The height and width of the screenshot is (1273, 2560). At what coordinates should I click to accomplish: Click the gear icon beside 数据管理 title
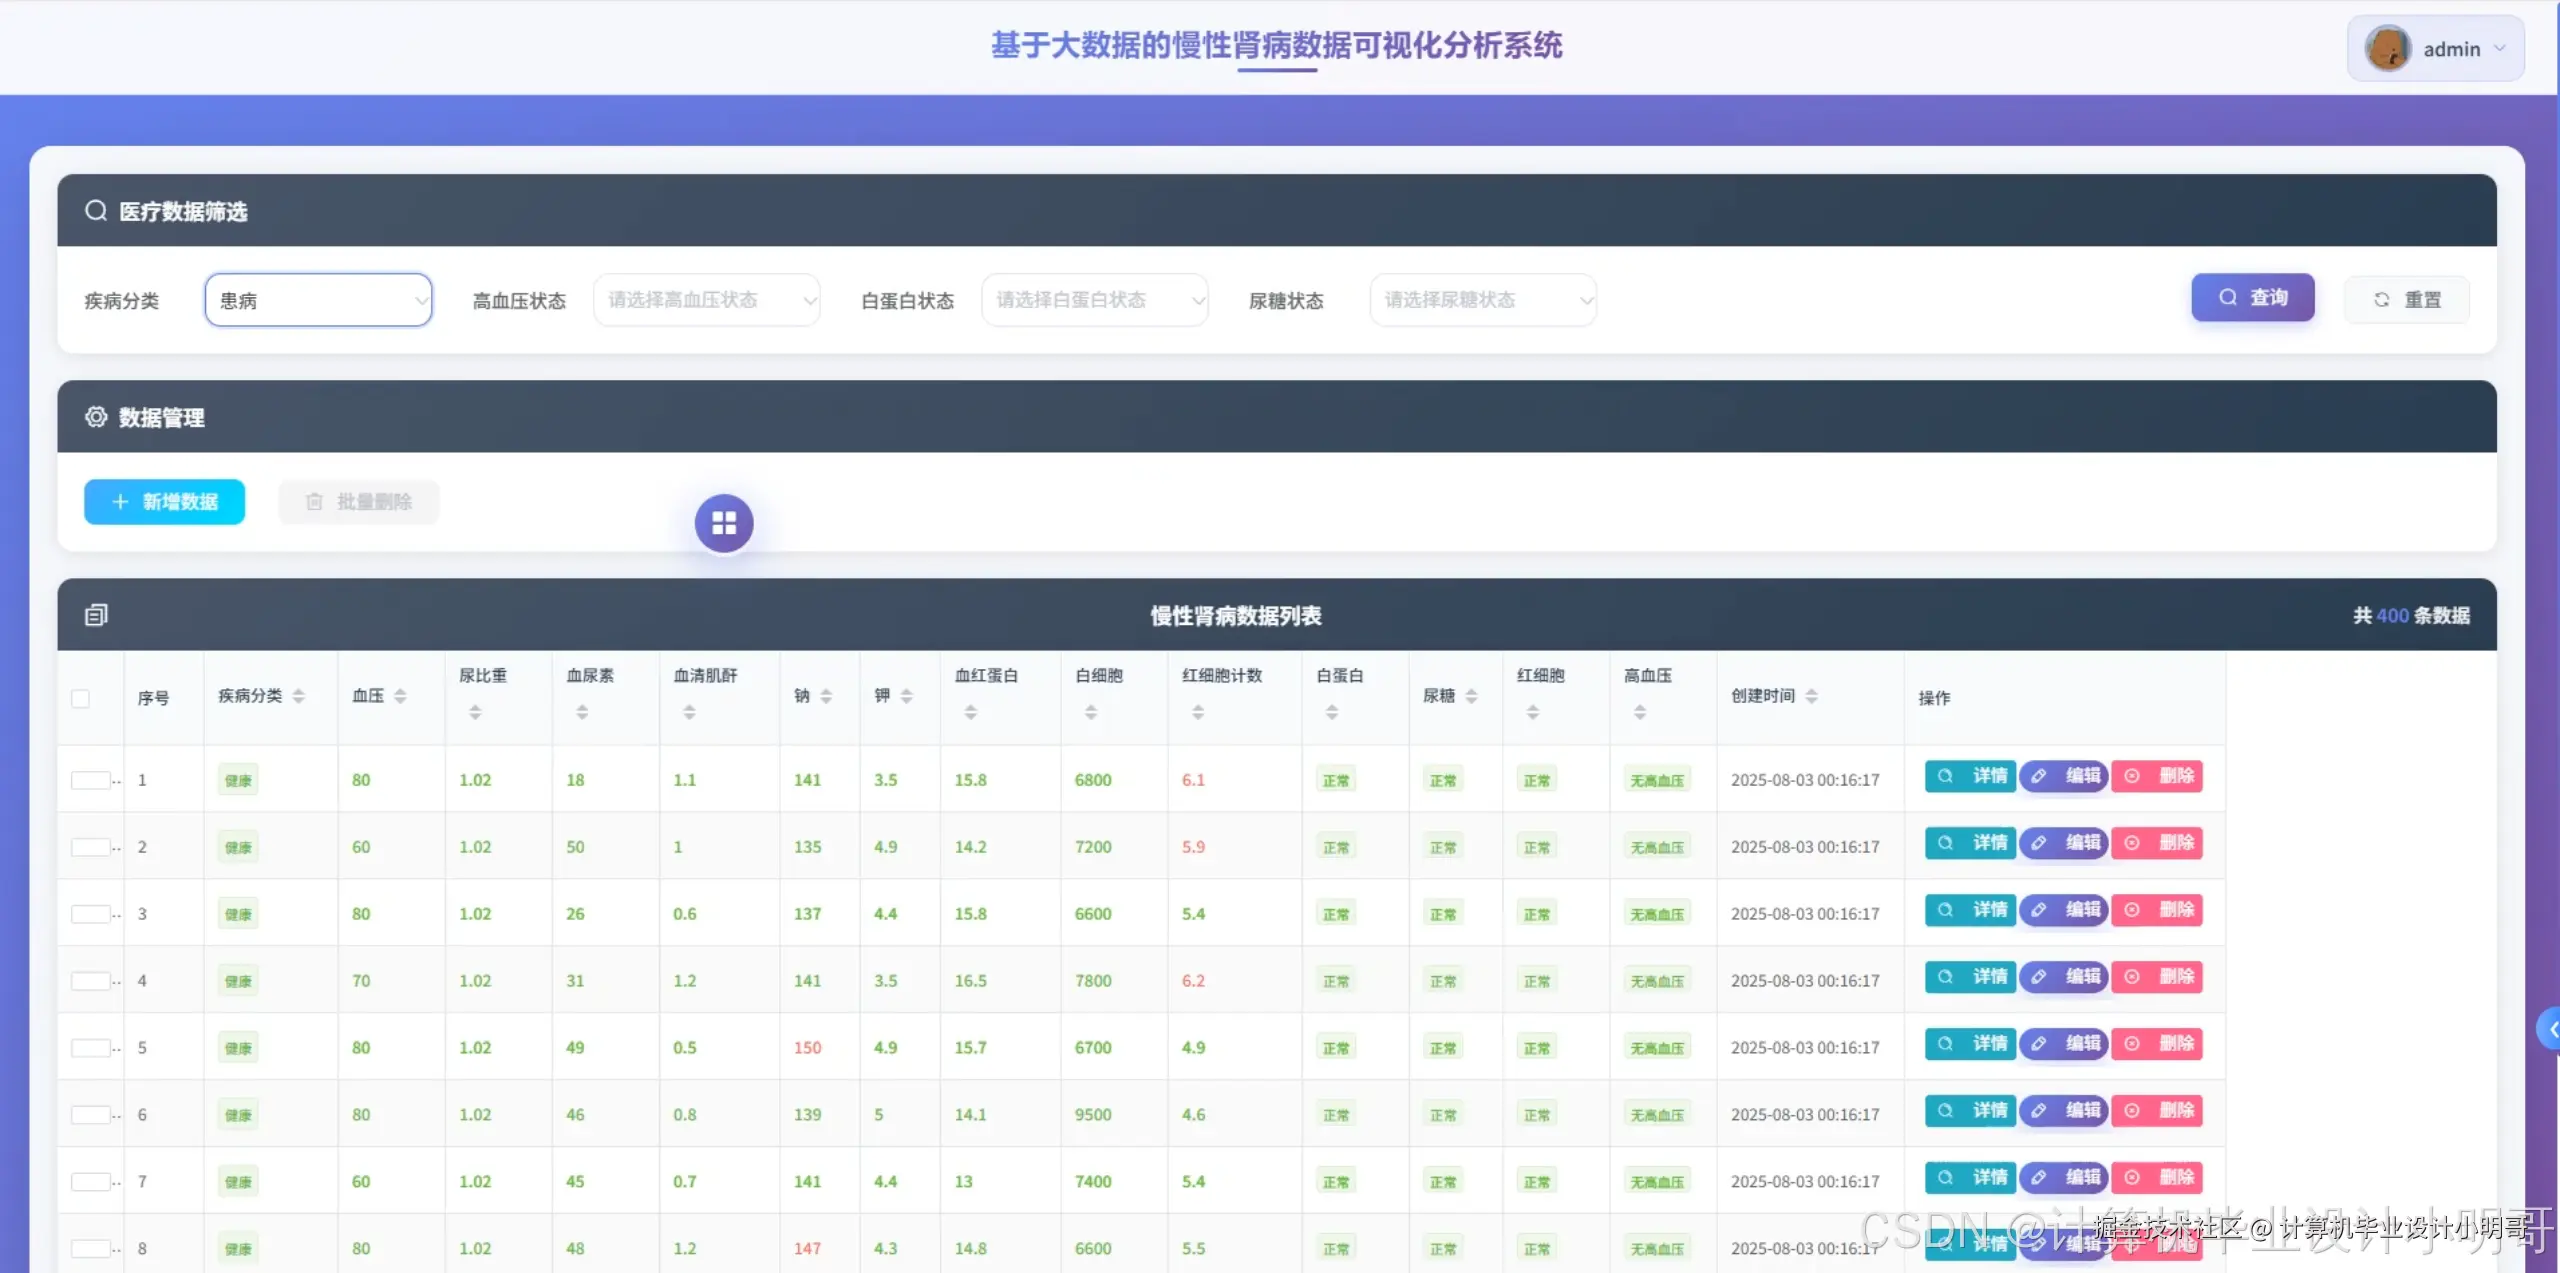[x=96, y=417]
